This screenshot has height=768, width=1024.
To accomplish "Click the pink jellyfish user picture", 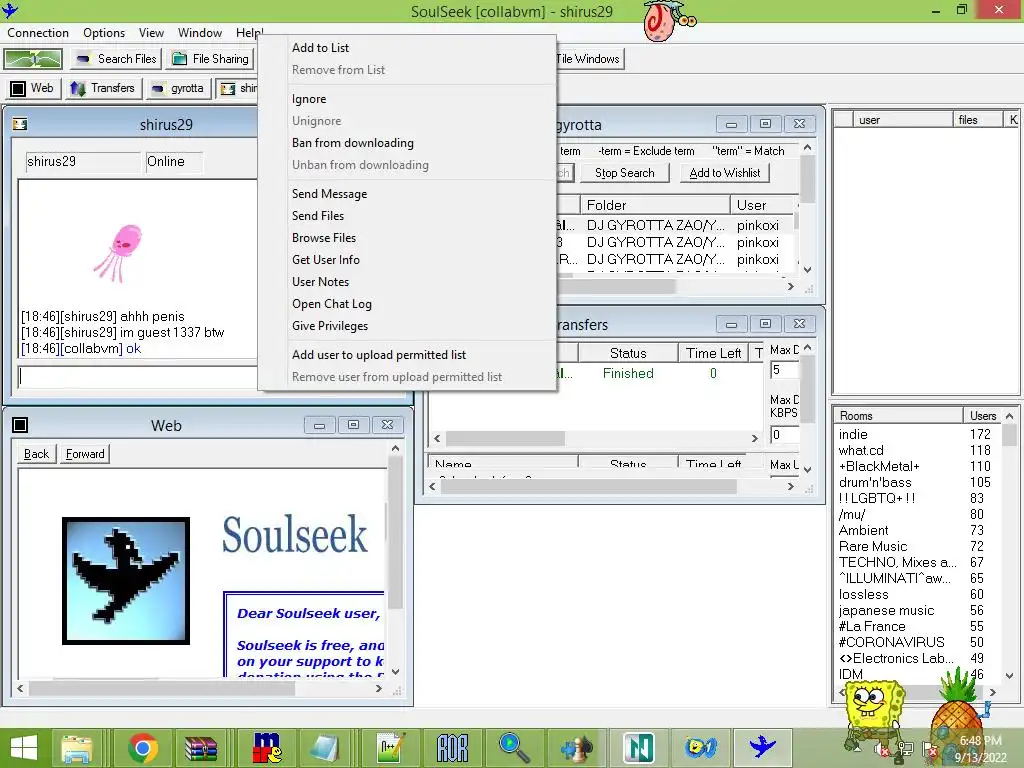I will pos(120,253).
